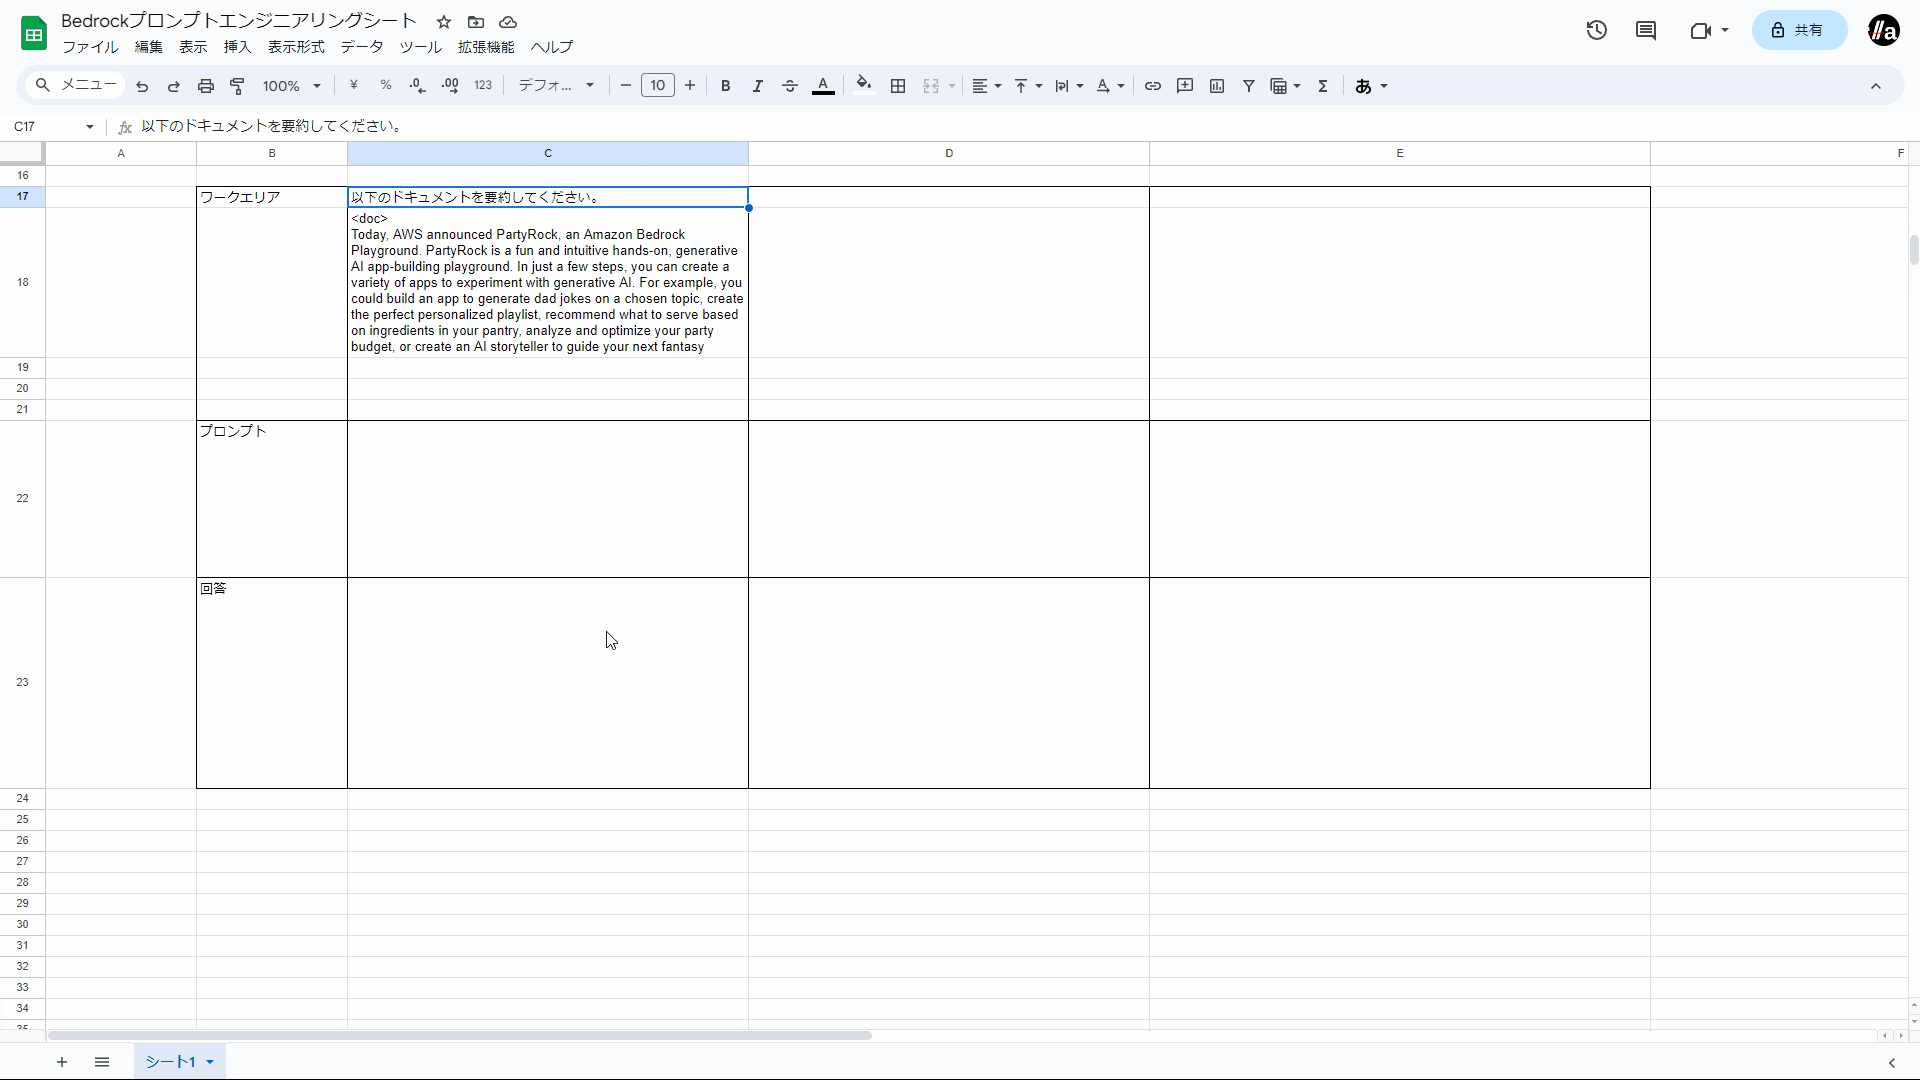Screen dimensions: 1920x1080
Task: Toggle italic formatting
Action: 758,86
